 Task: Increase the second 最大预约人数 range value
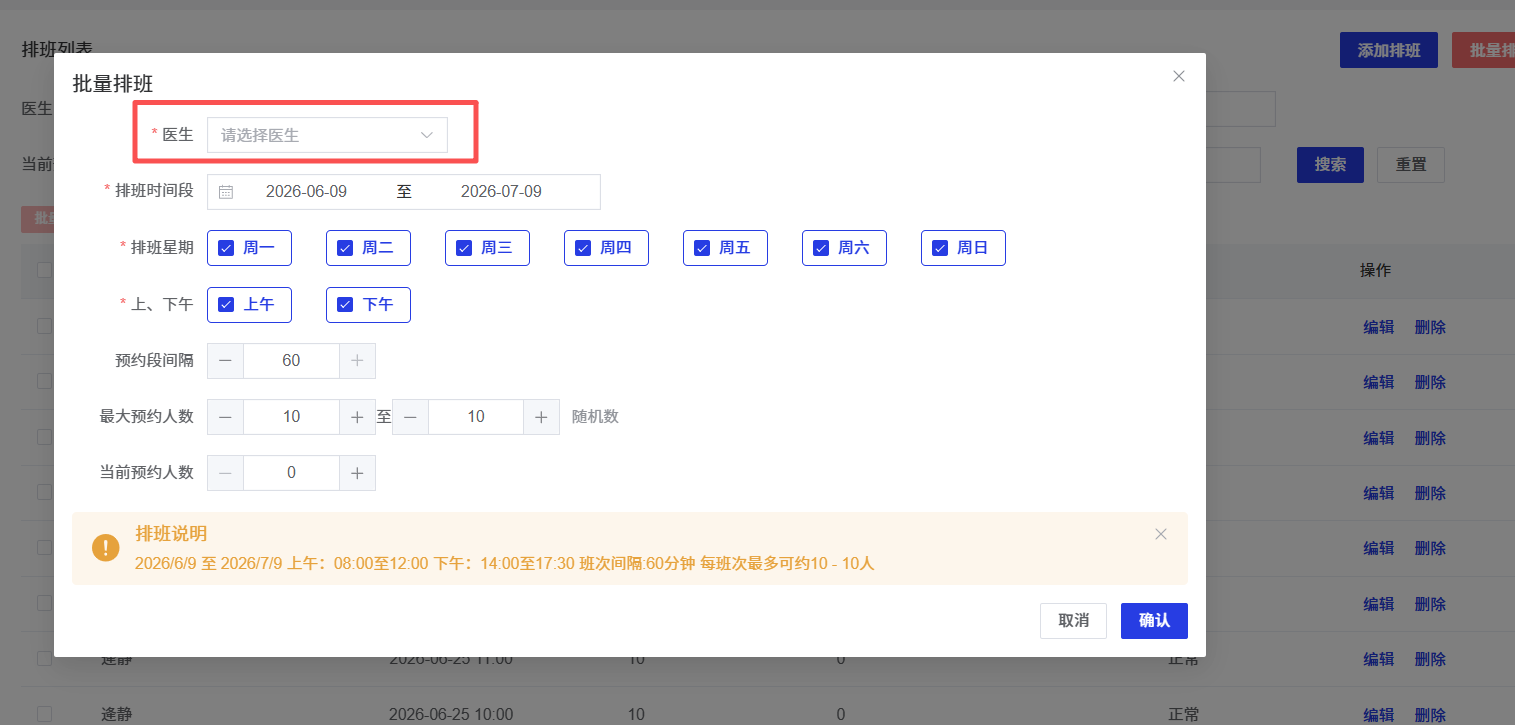pyautogui.click(x=541, y=417)
